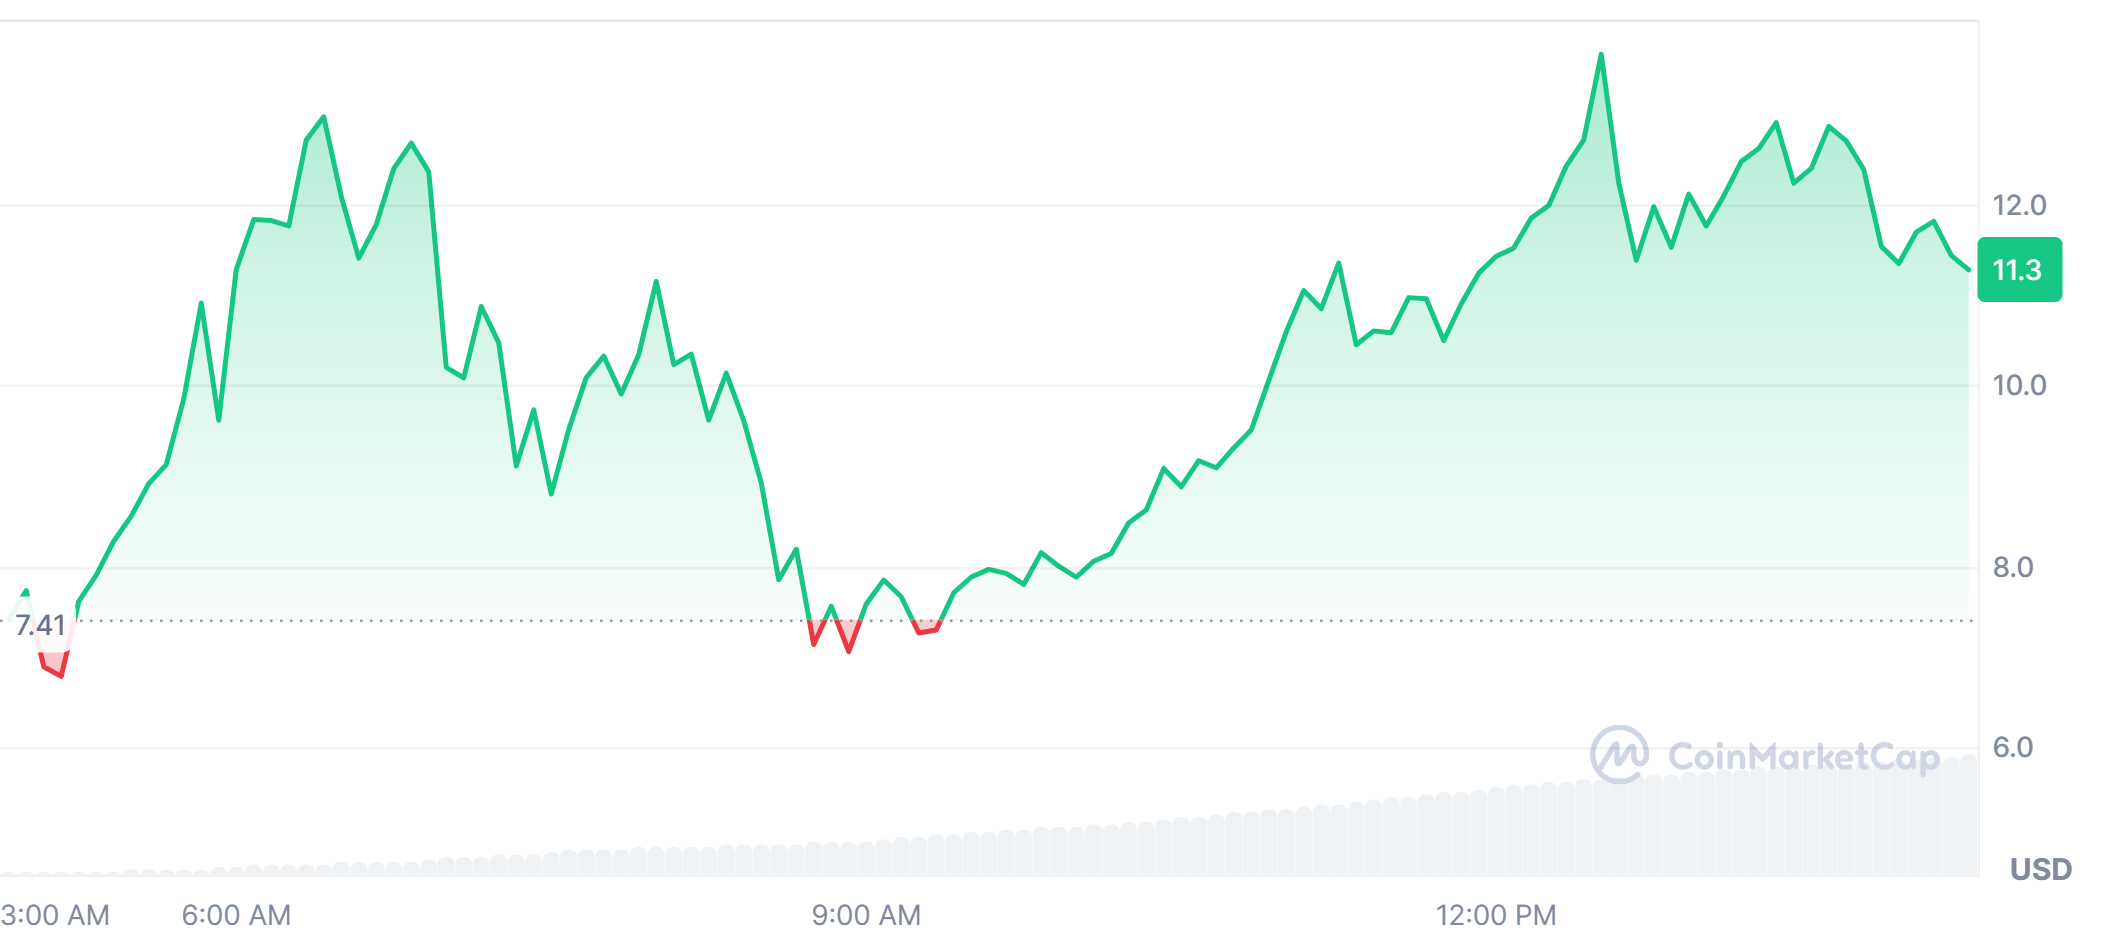2102x938 pixels.
Task: Select the 12:00 PM time axis label
Action: coord(1496,915)
